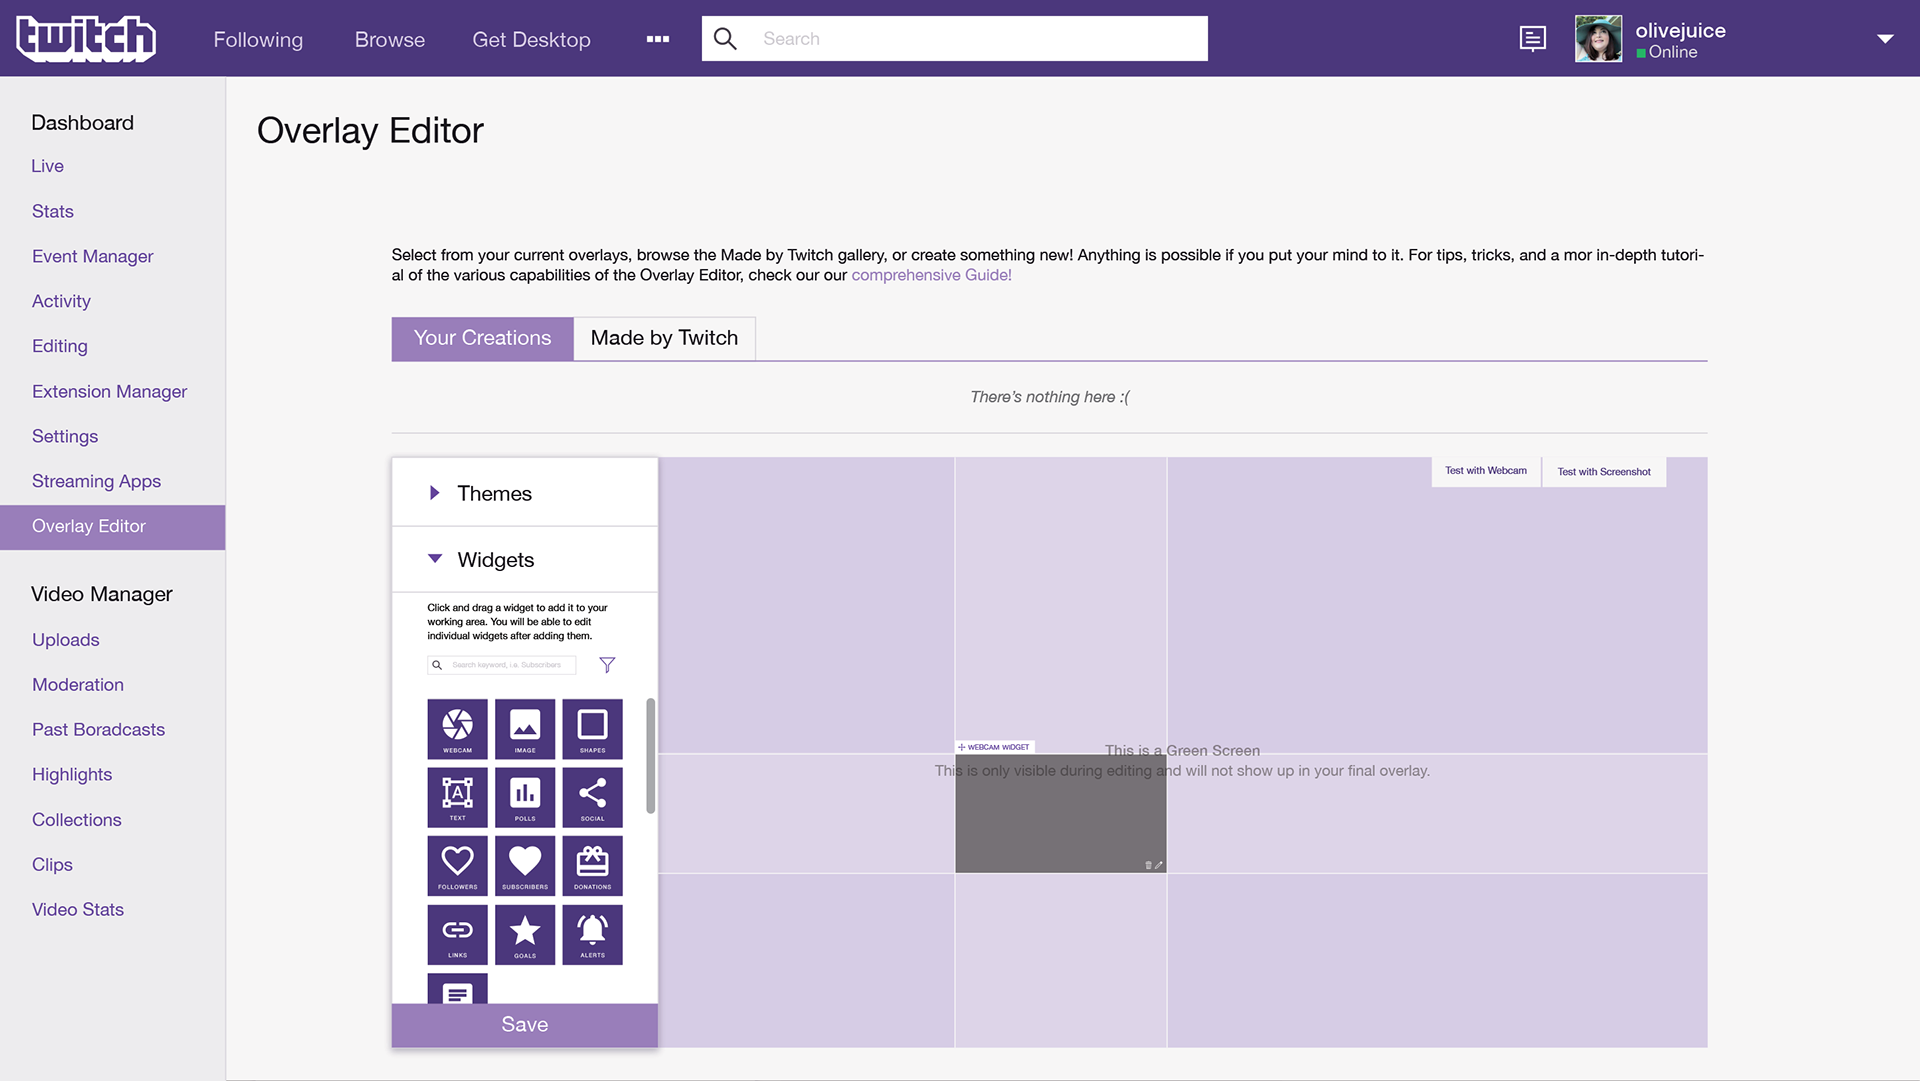Open Following in top navigation
This screenshot has width=1920, height=1081.
[x=258, y=39]
